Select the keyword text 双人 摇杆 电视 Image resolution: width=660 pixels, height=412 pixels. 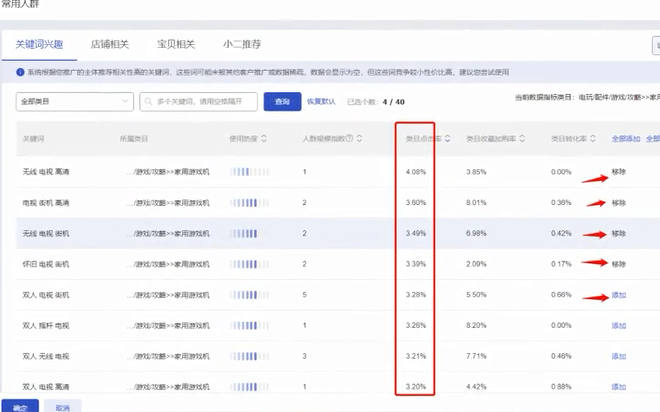46,326
